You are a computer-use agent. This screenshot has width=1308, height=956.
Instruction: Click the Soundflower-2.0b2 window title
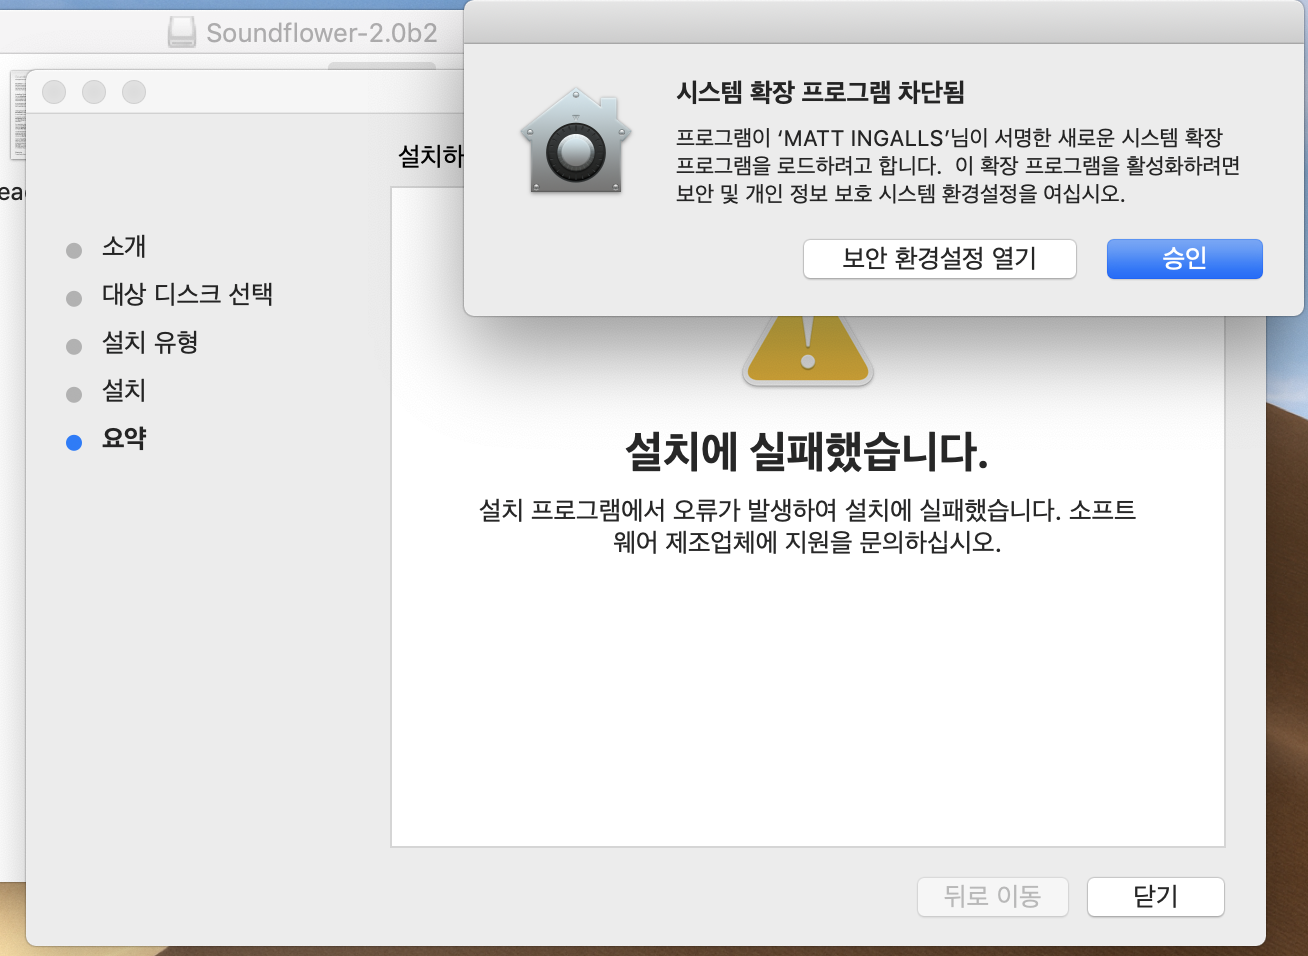(321, 33)
